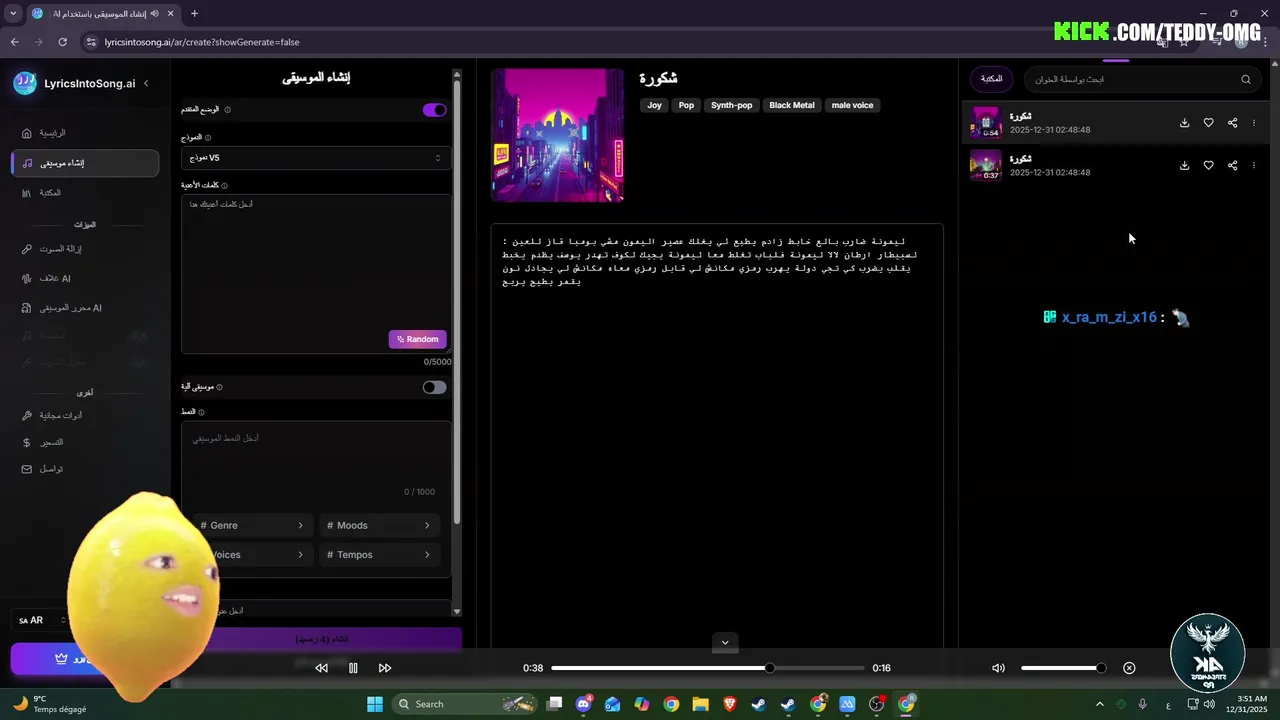
Task: Collapse the song details panel using down chevron
Action: pyautogui.click(x=725, y=642)
